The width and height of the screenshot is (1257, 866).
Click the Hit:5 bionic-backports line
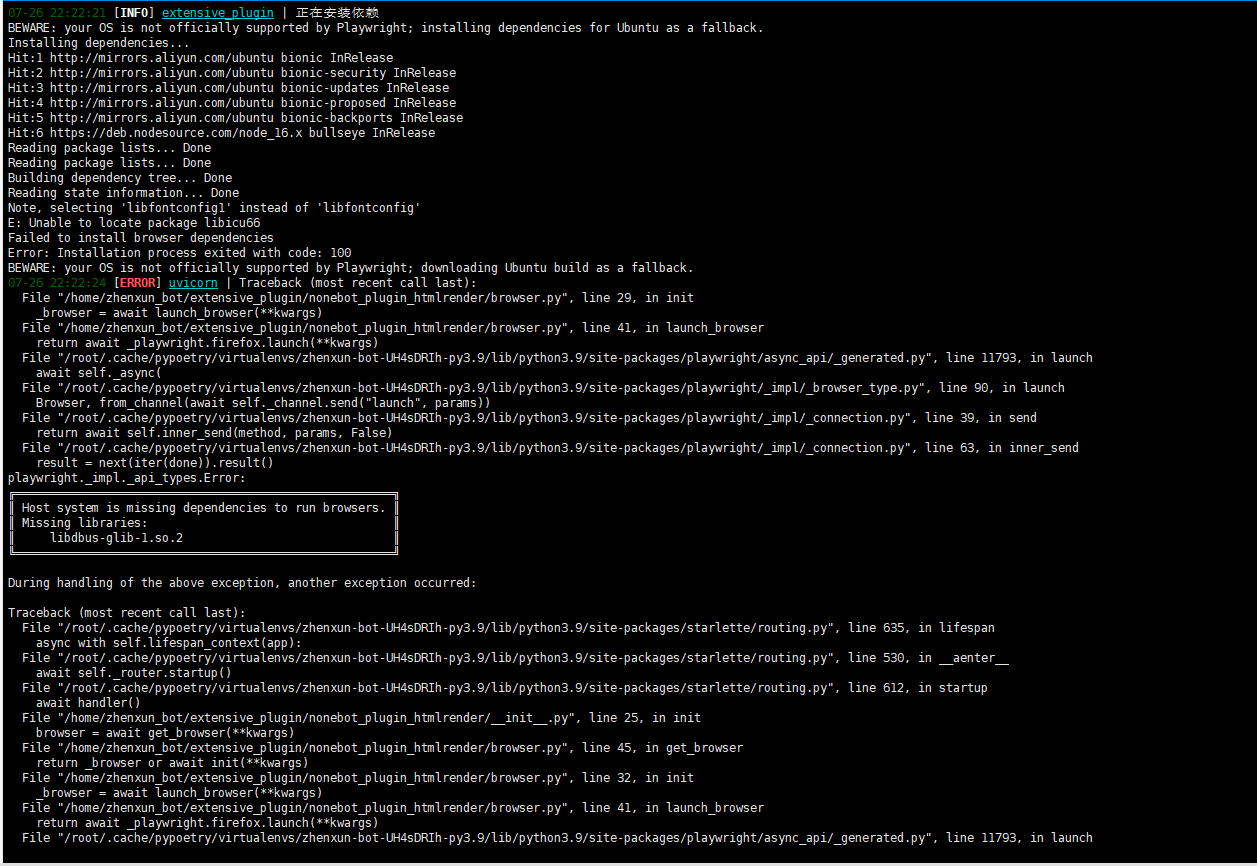click(235, 118)
